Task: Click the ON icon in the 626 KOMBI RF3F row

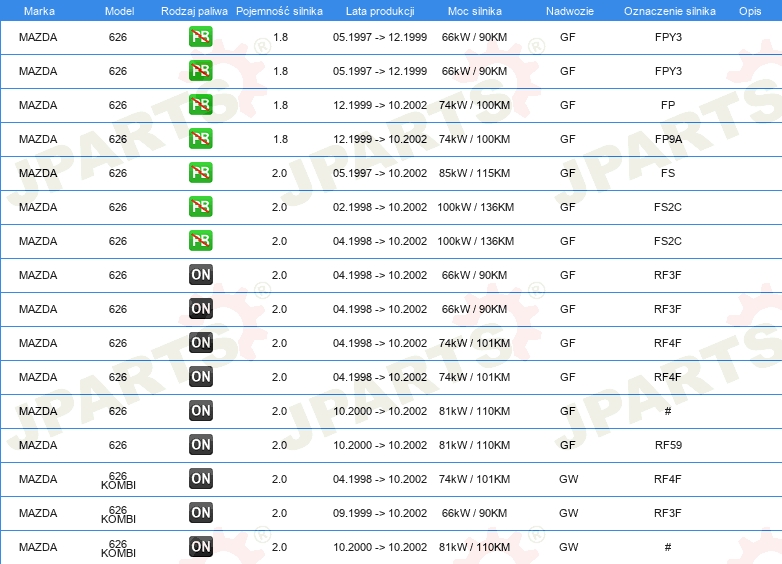Action: coord(200,512)
